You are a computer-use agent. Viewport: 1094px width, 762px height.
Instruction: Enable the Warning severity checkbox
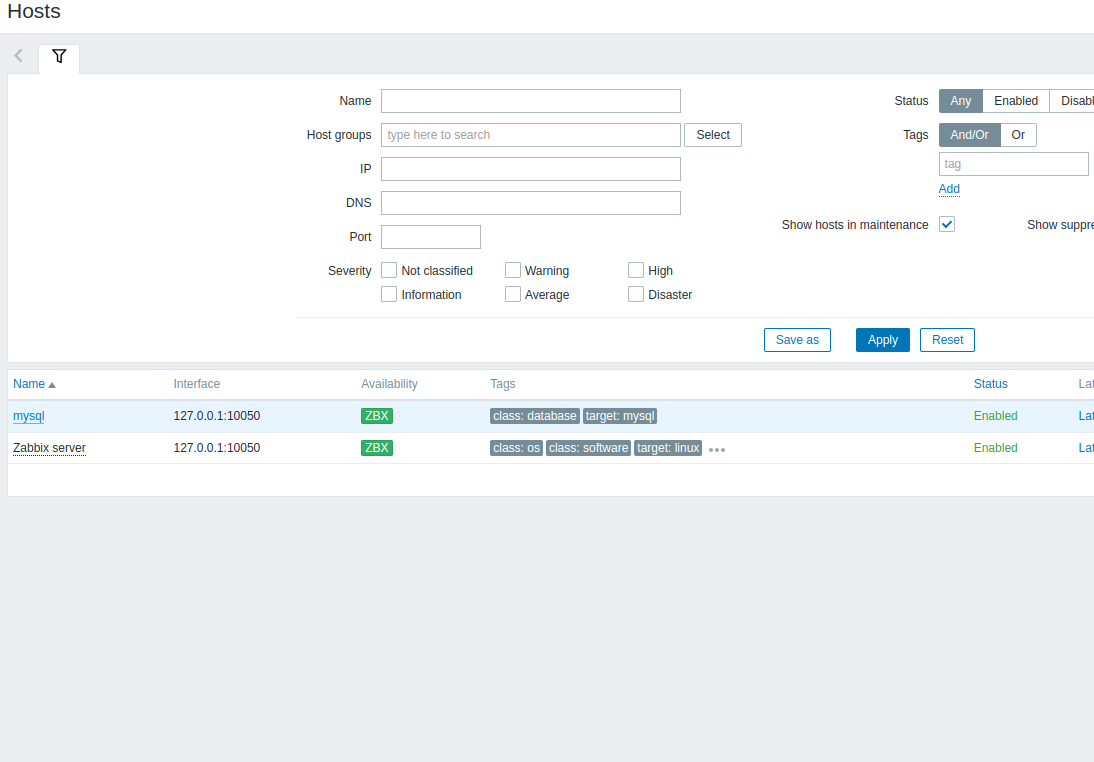[x=513, y=270]
